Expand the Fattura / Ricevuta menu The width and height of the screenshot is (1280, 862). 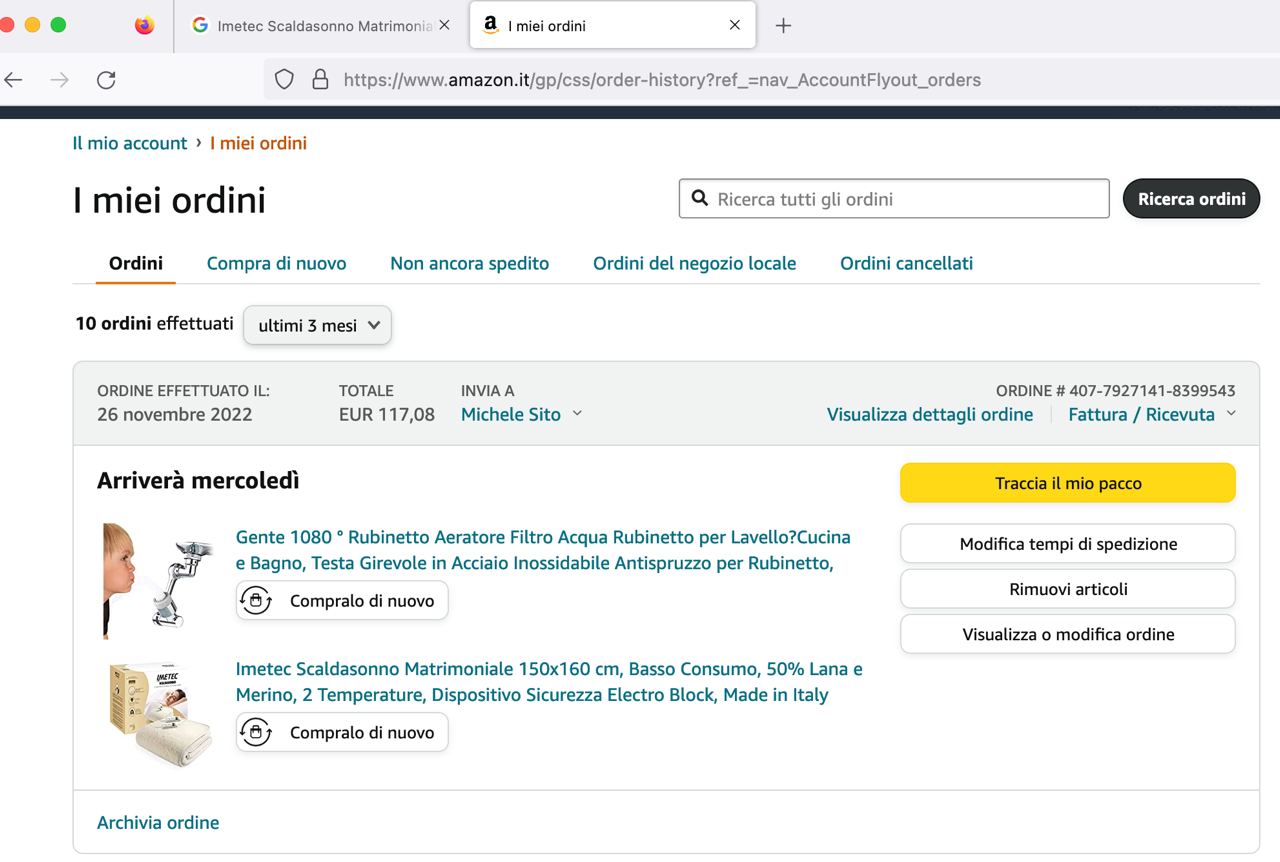(x=1152, y=414)
